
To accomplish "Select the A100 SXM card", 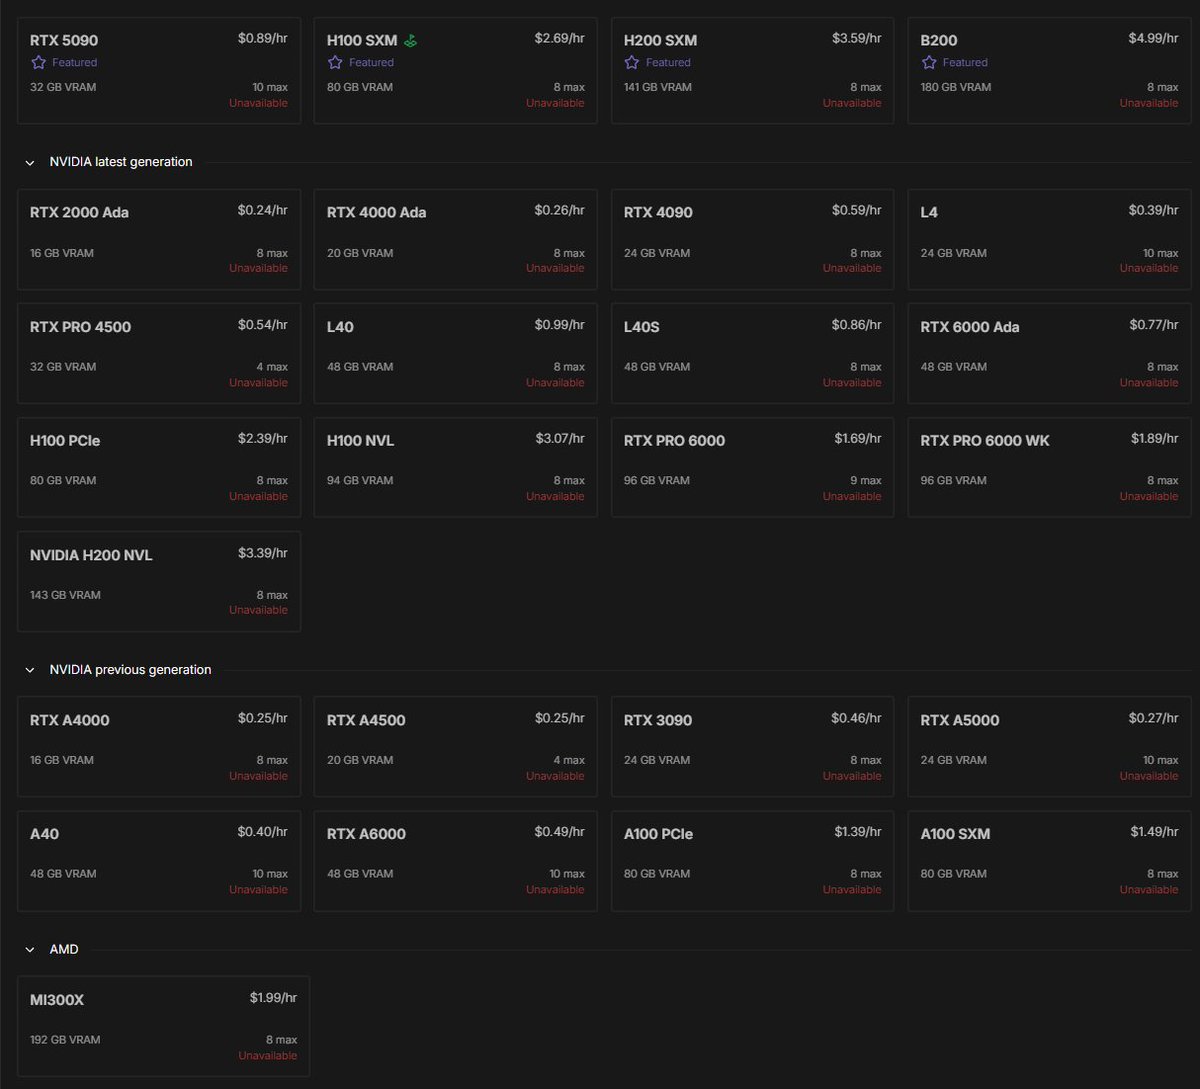I will pos(1050,861).
